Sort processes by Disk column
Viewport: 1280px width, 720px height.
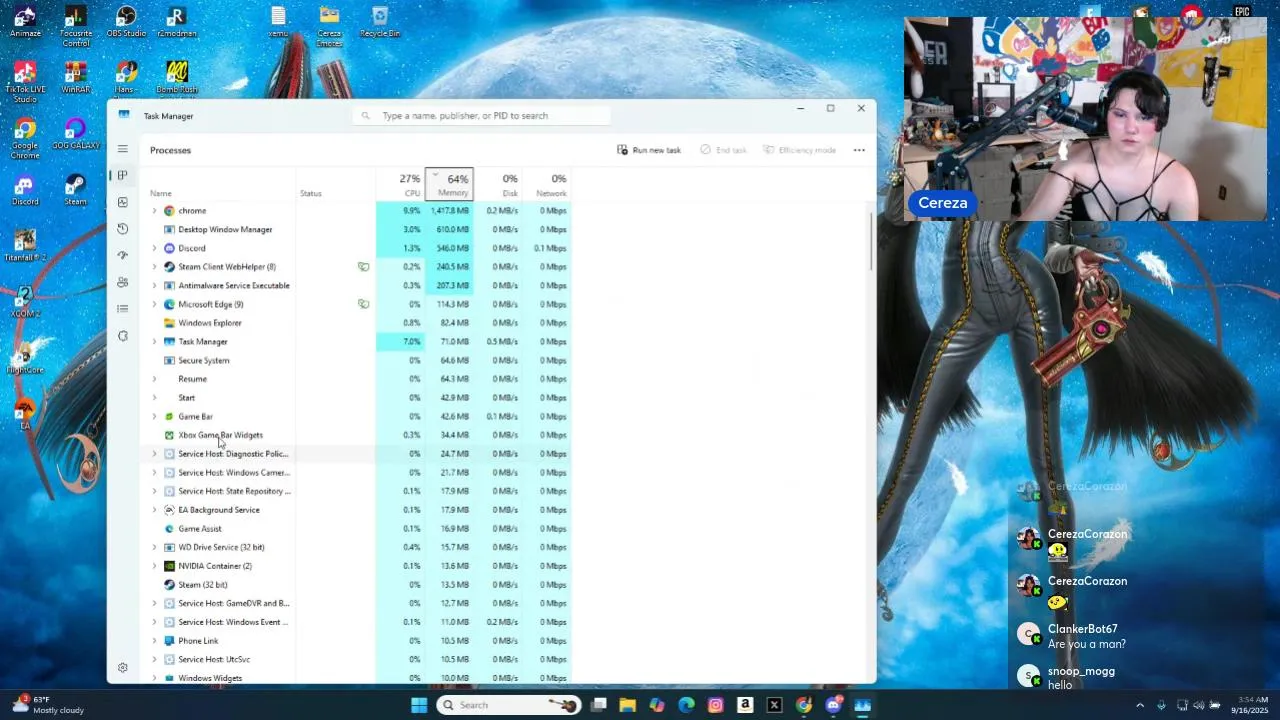497,185
